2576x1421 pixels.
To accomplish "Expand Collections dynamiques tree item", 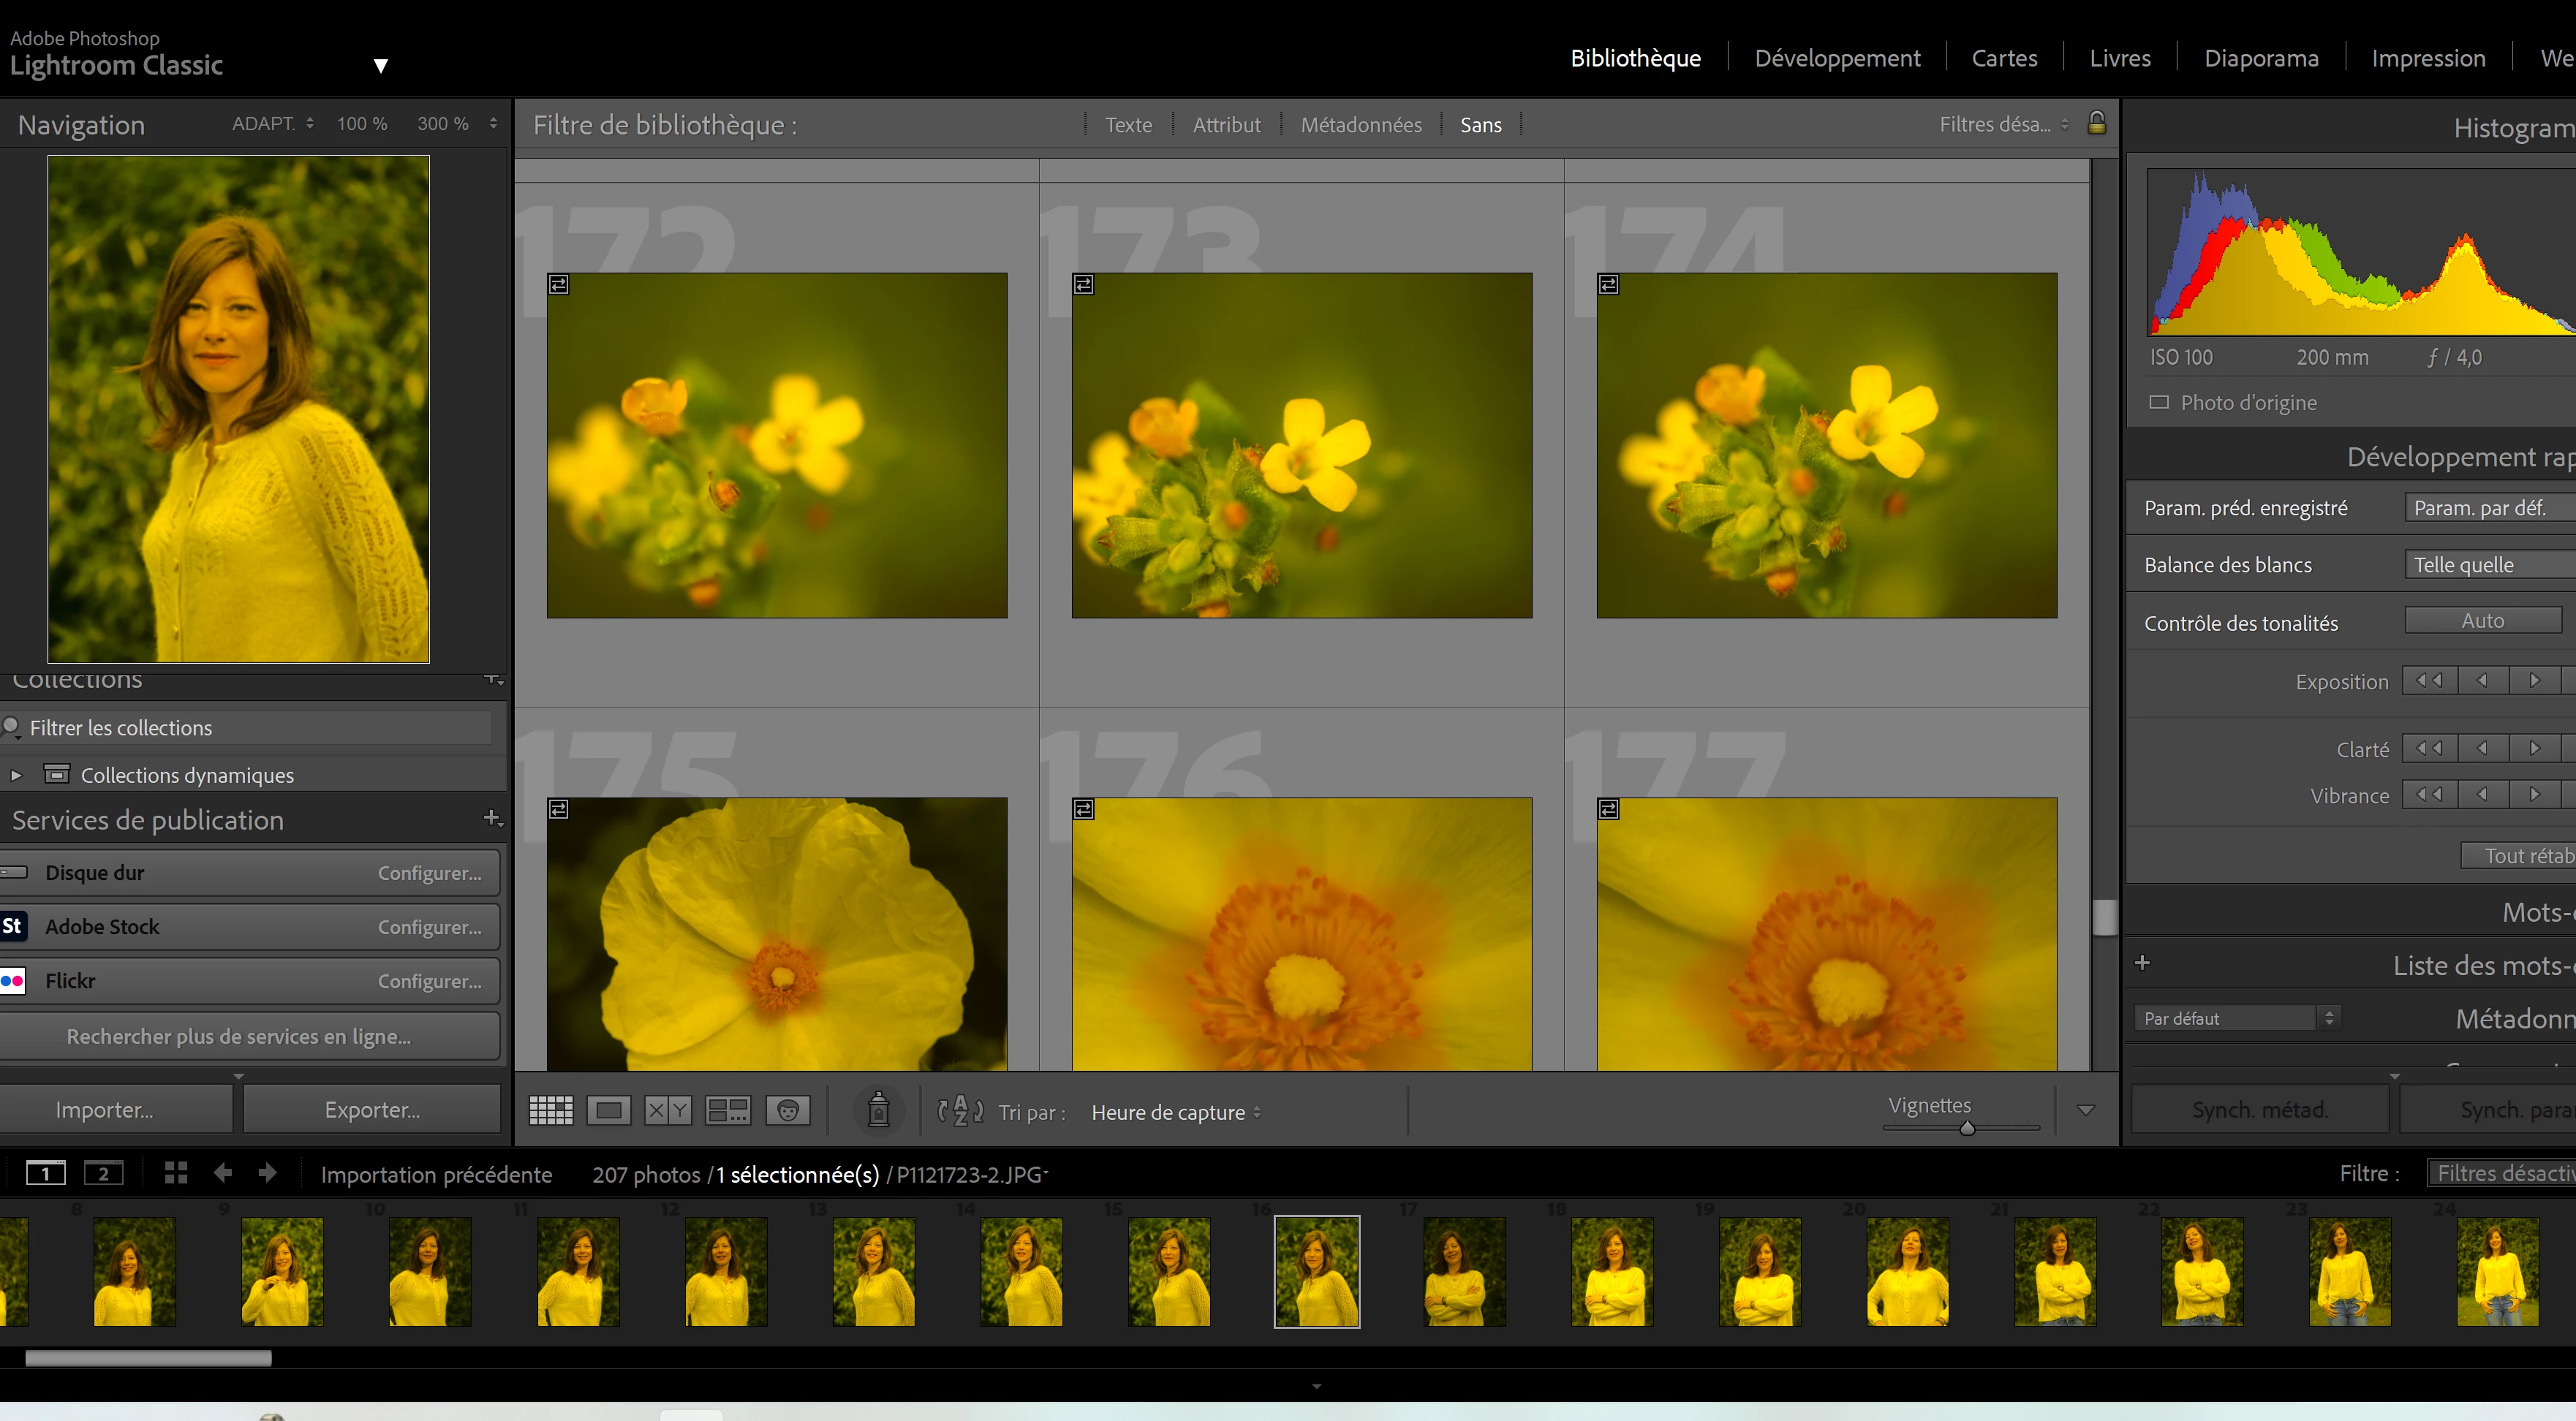I will coord(16,775).
